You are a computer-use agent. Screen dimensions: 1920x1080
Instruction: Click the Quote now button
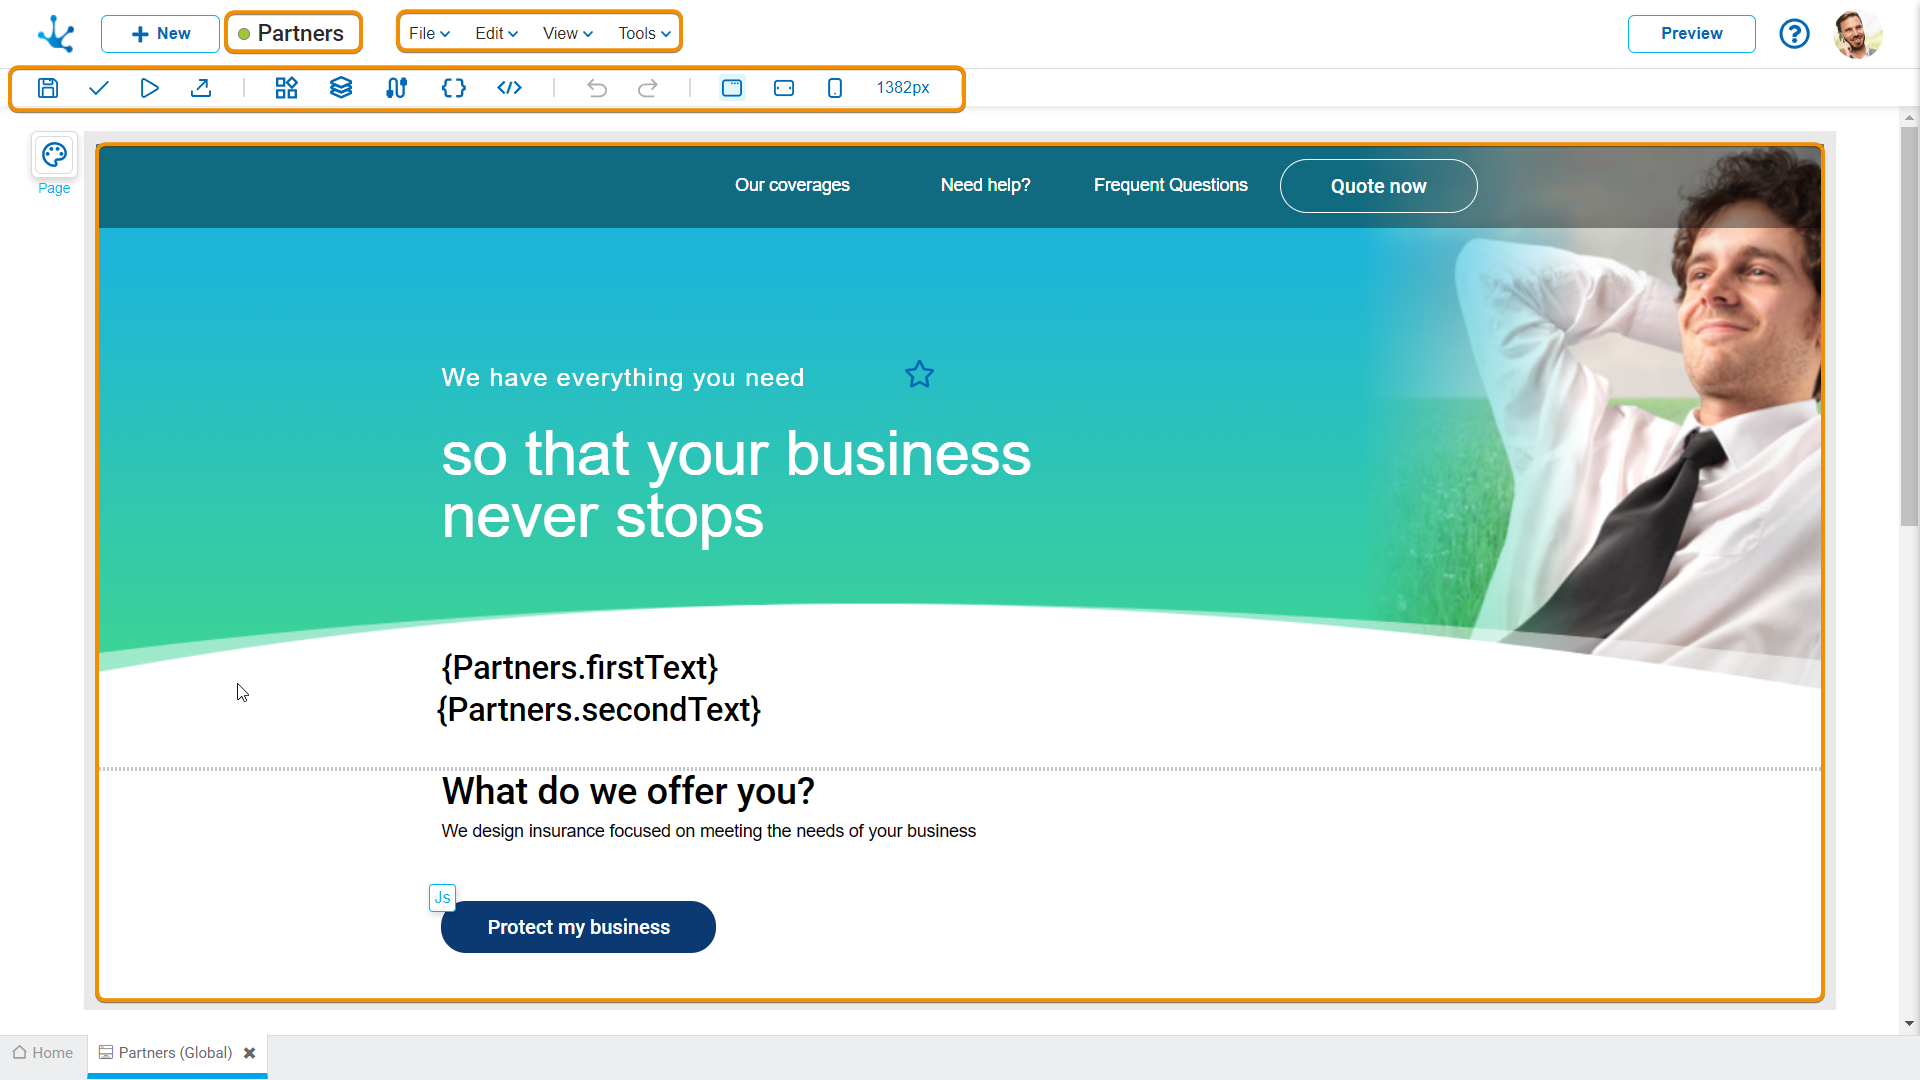coord(1378,186)
